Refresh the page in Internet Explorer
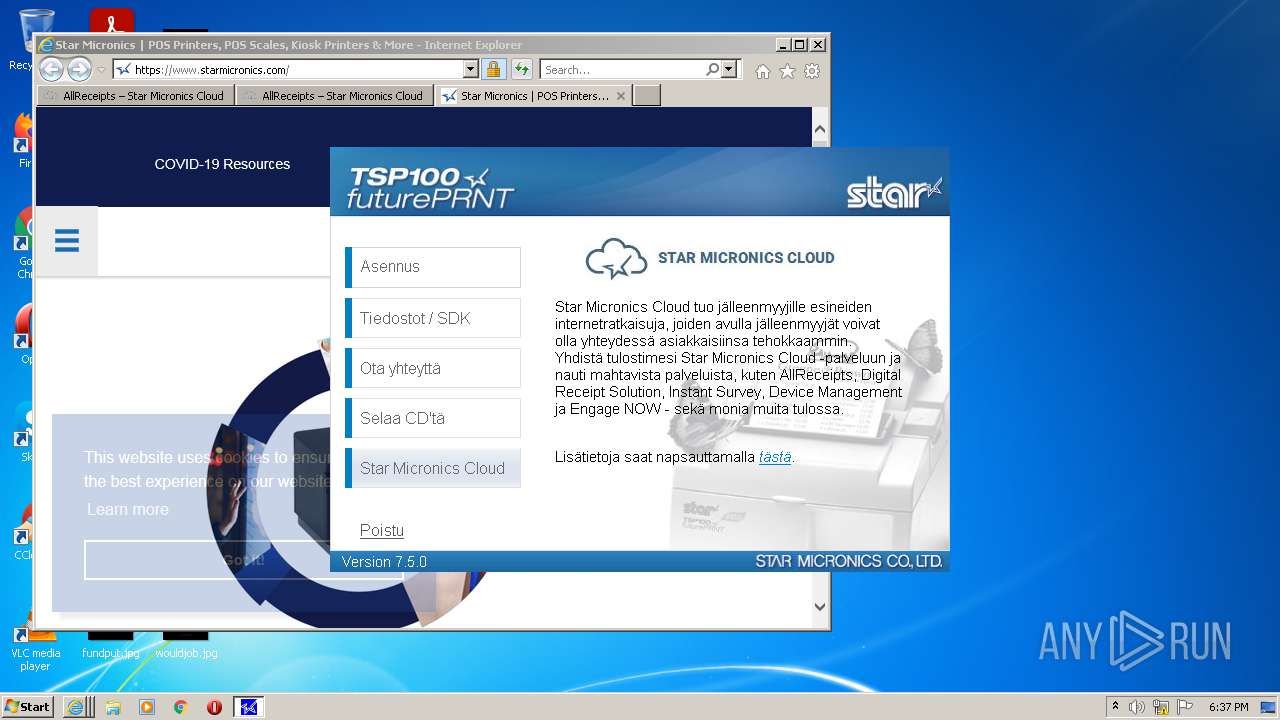Image resolution: width=1280 pixels, height=720 pixels. point(521,70)
